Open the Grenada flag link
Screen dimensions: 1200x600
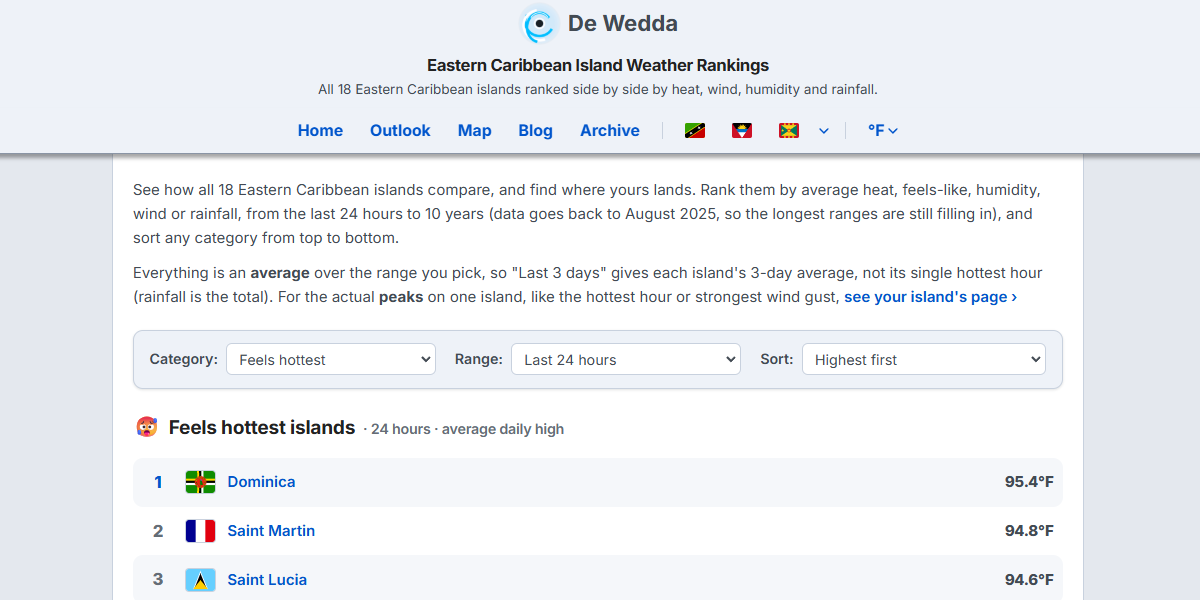(x=789, y=131)
